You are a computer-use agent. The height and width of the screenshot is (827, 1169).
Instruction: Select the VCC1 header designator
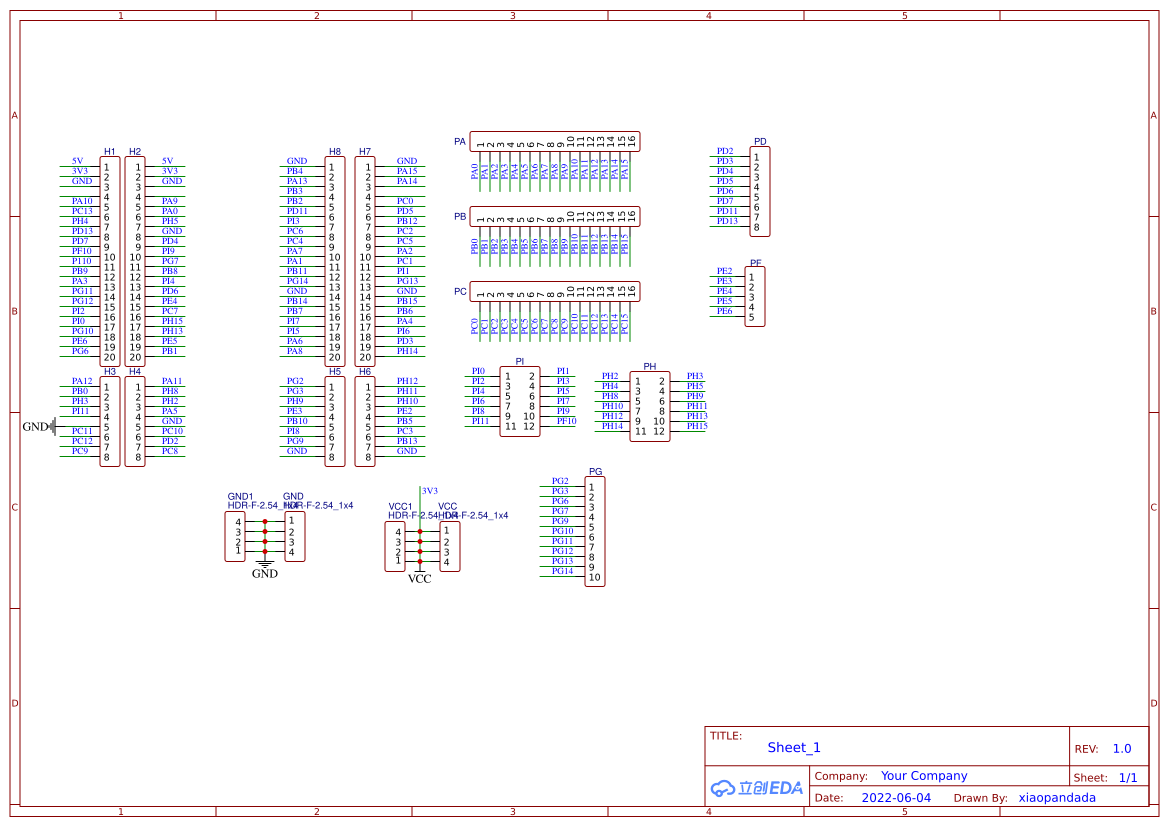click(x=400, y=507)
